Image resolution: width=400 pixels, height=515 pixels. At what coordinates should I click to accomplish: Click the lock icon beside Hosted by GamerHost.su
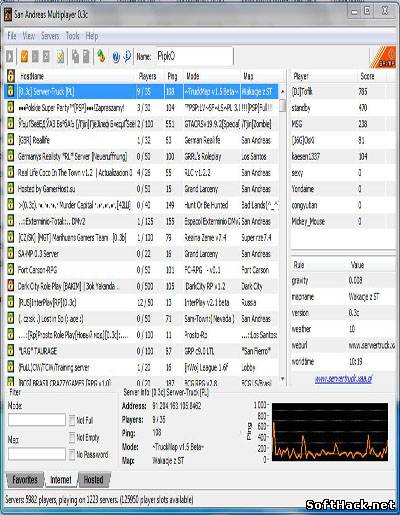click(11, 189)
